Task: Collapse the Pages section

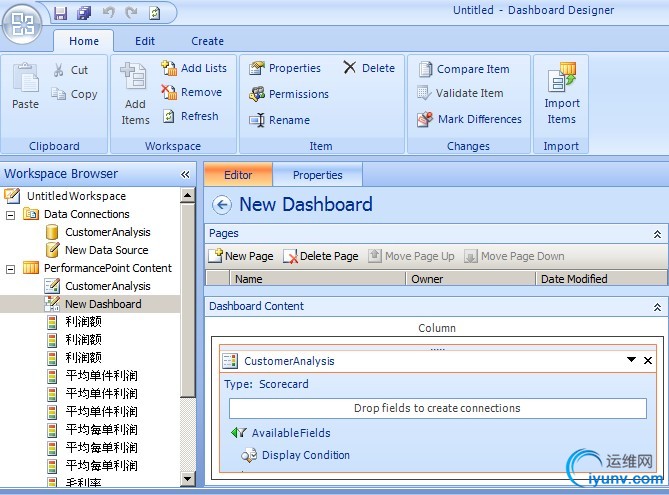Action: pos(657,234)
